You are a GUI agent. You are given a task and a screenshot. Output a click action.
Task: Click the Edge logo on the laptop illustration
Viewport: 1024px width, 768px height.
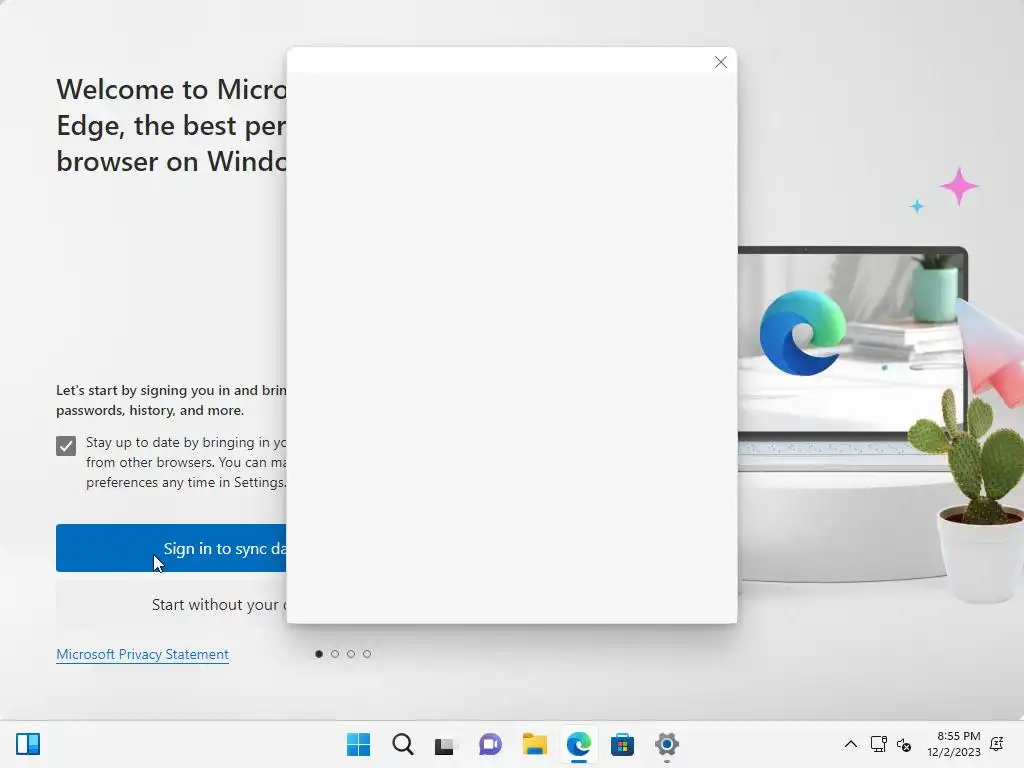click(803, 332)
